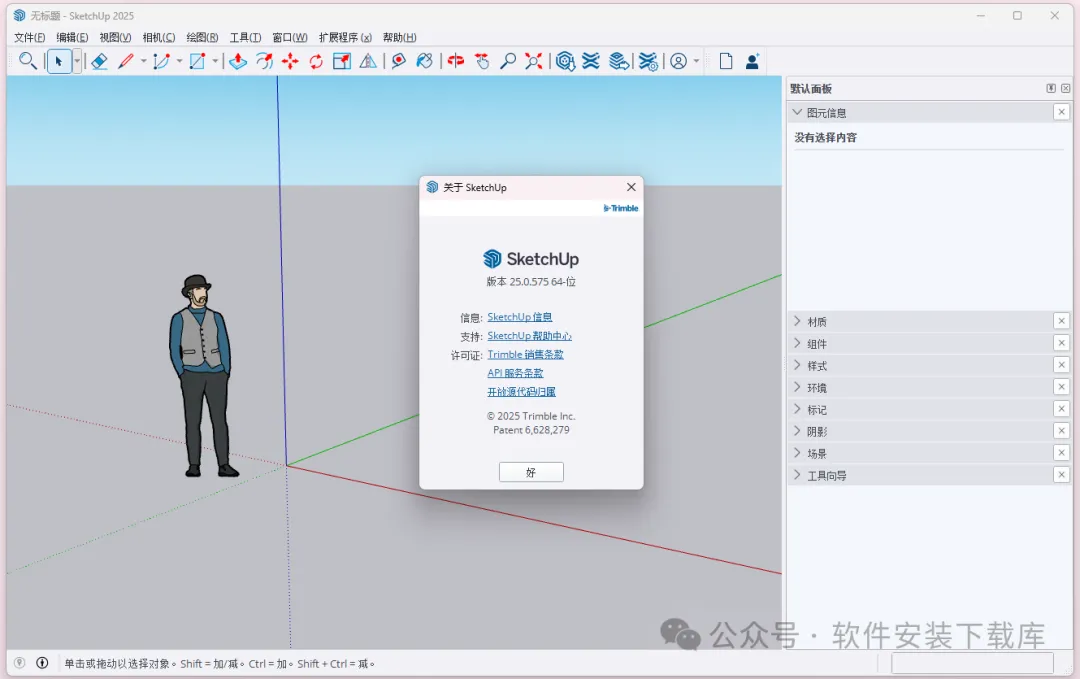The height and width of the screenshot is (679, 1080).
Task: Expand the 组件 panel
Action: click(797, 343)
